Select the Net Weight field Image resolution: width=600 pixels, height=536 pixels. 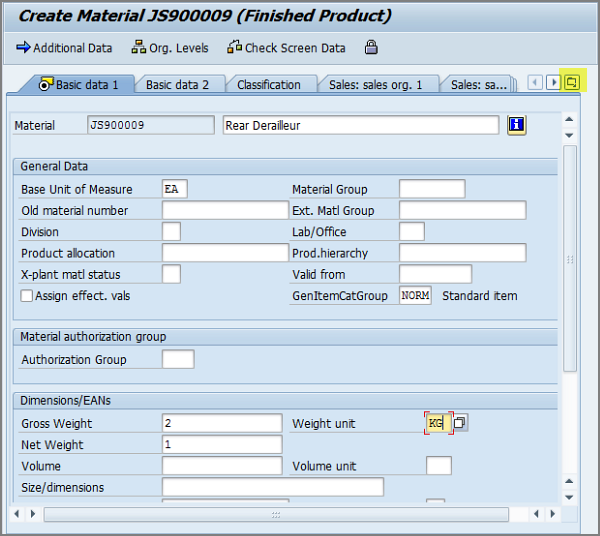(222, 445)
